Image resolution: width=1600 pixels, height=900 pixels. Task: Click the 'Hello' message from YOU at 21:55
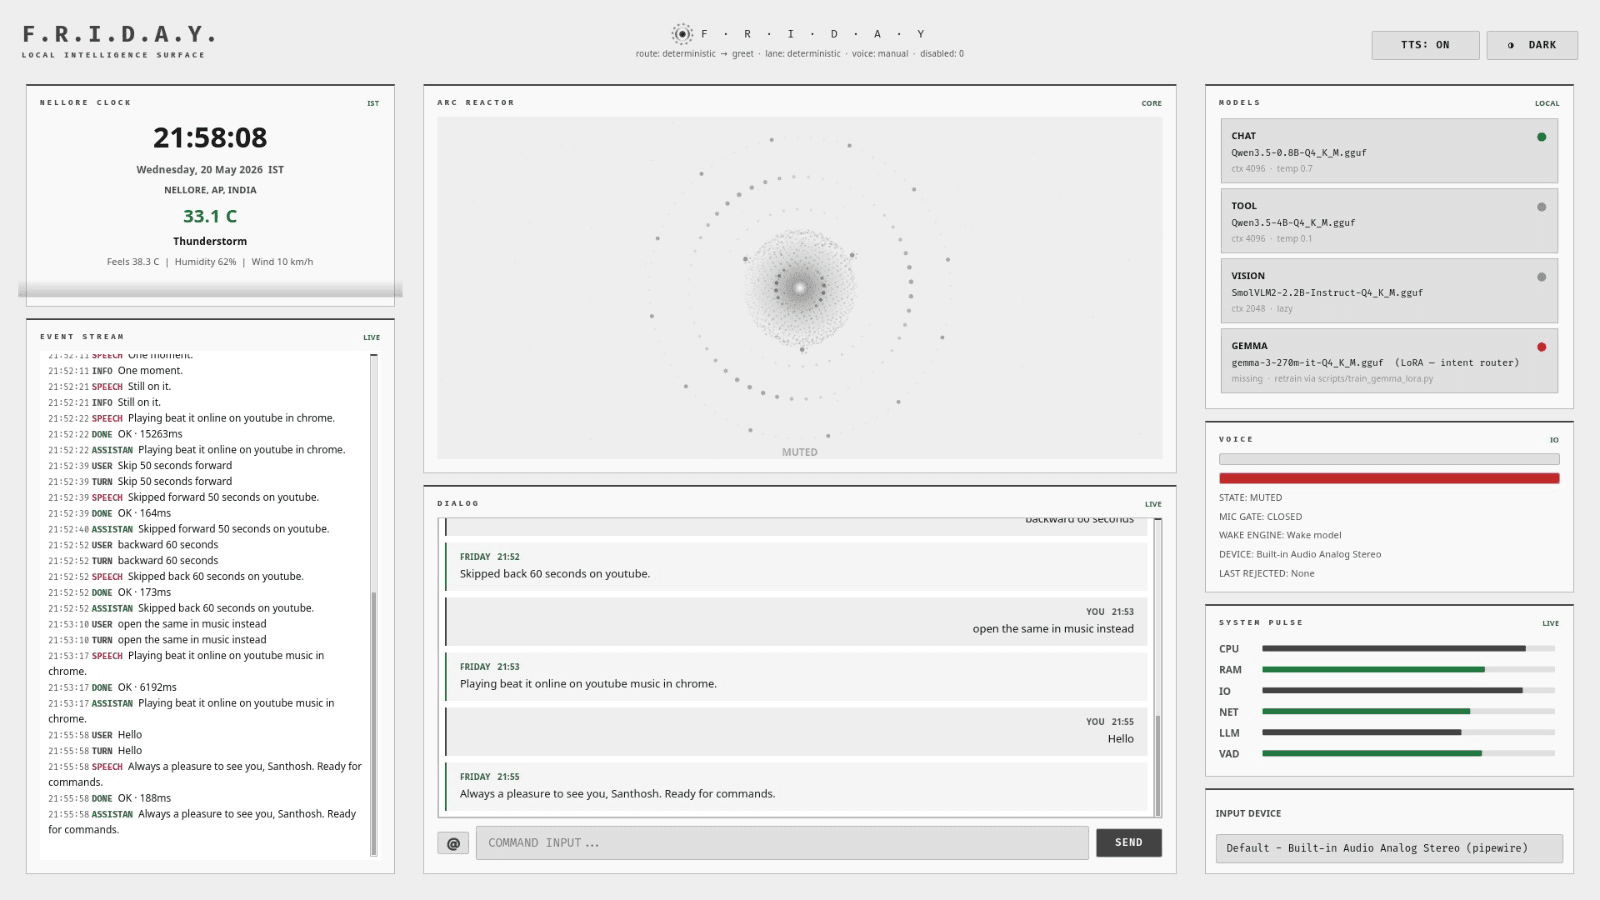pos(796,731)
